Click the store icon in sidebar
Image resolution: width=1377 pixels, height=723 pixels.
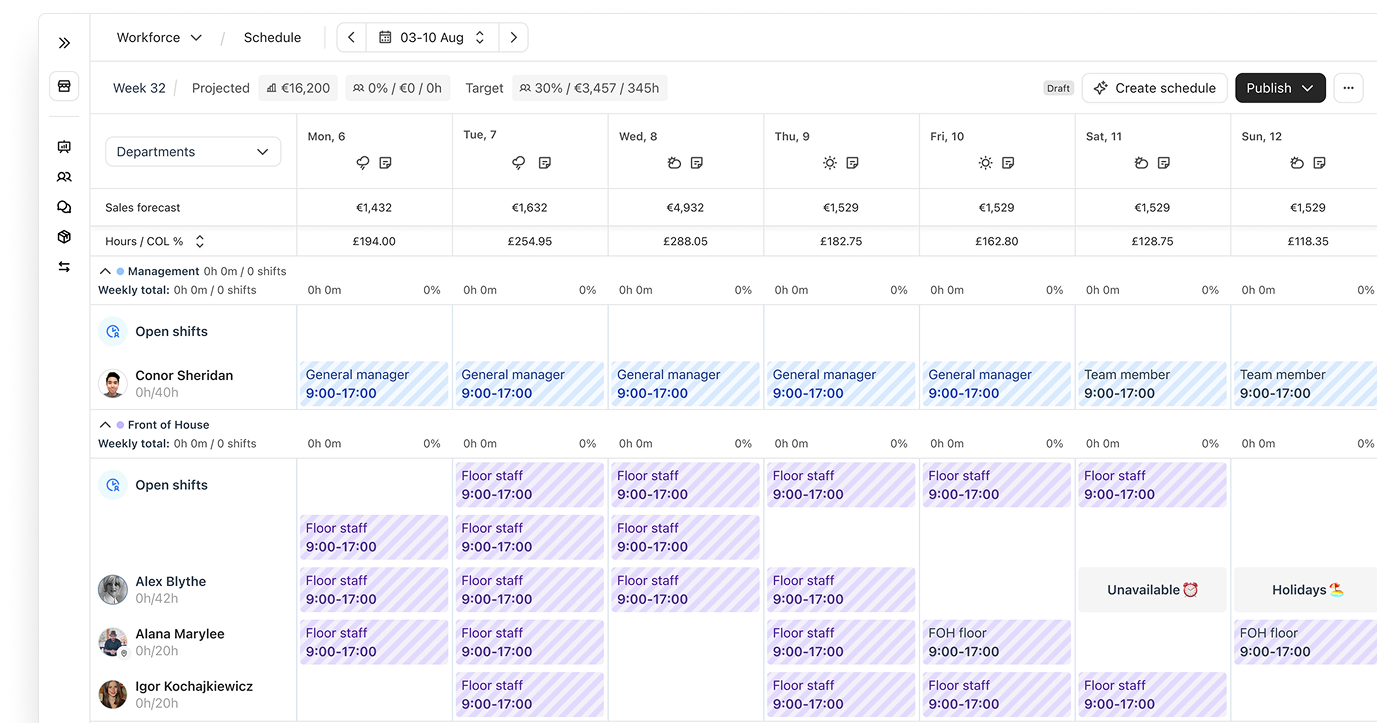coord(64,87)
